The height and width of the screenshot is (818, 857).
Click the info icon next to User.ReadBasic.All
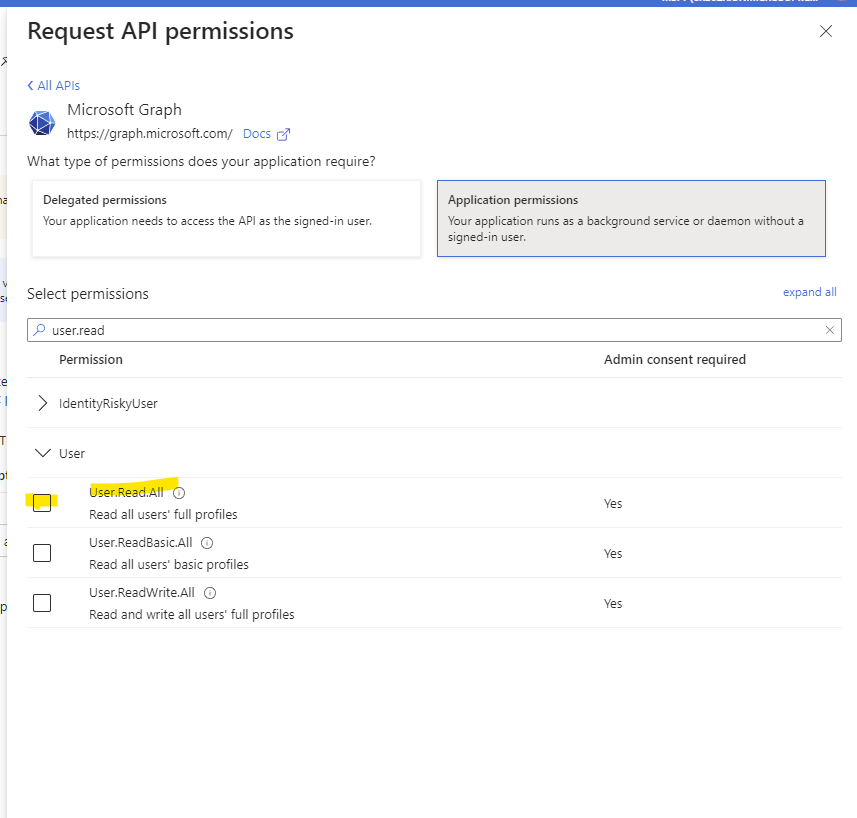coord(207,543)
